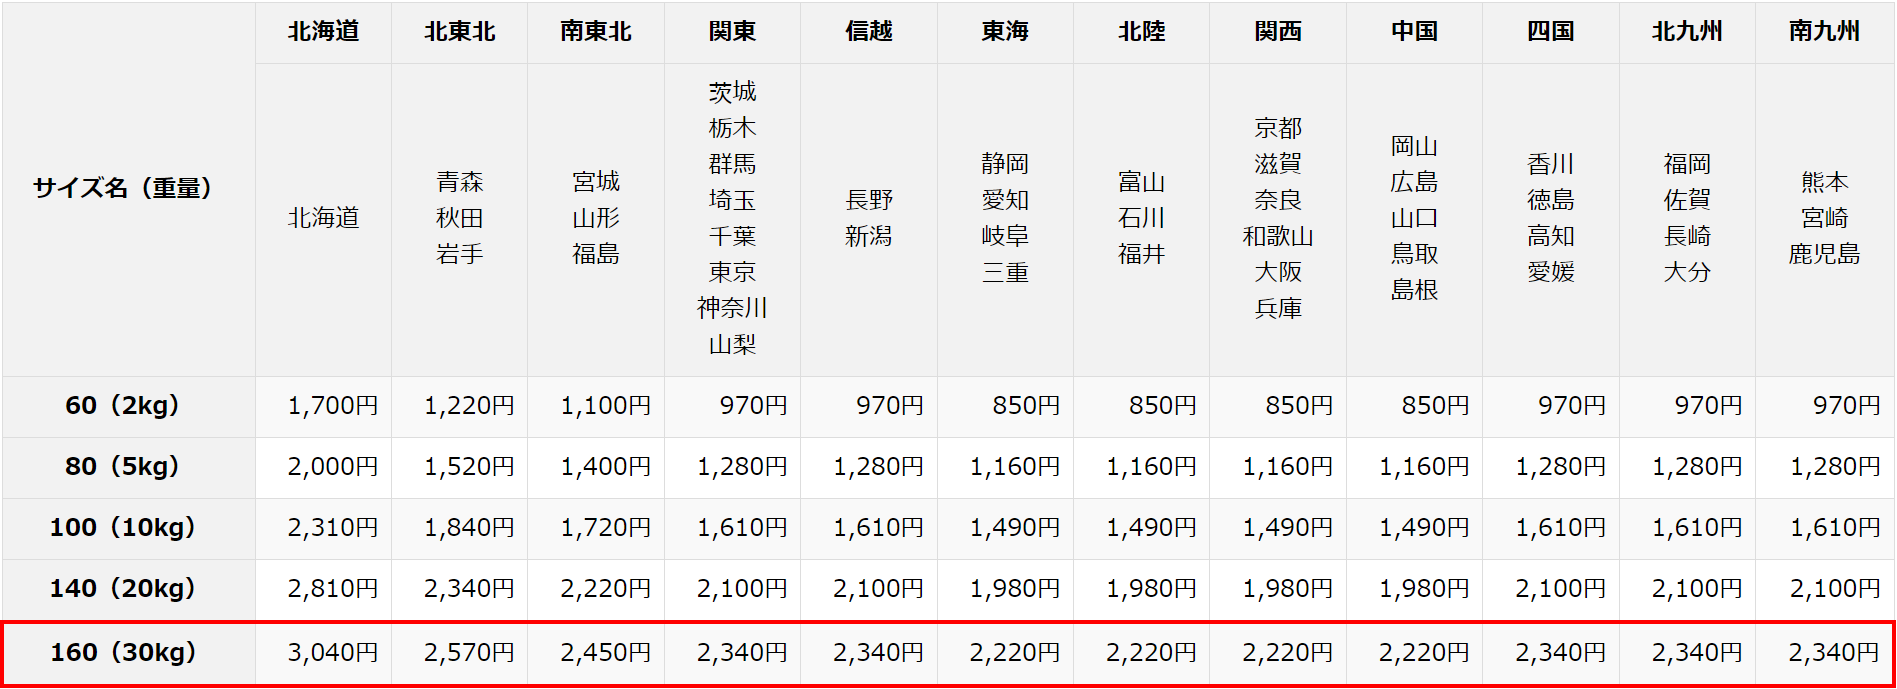The height and width of the screenshot is (689, 1897).
Task: Click the 南九州 region column header
Action: 1824,32
